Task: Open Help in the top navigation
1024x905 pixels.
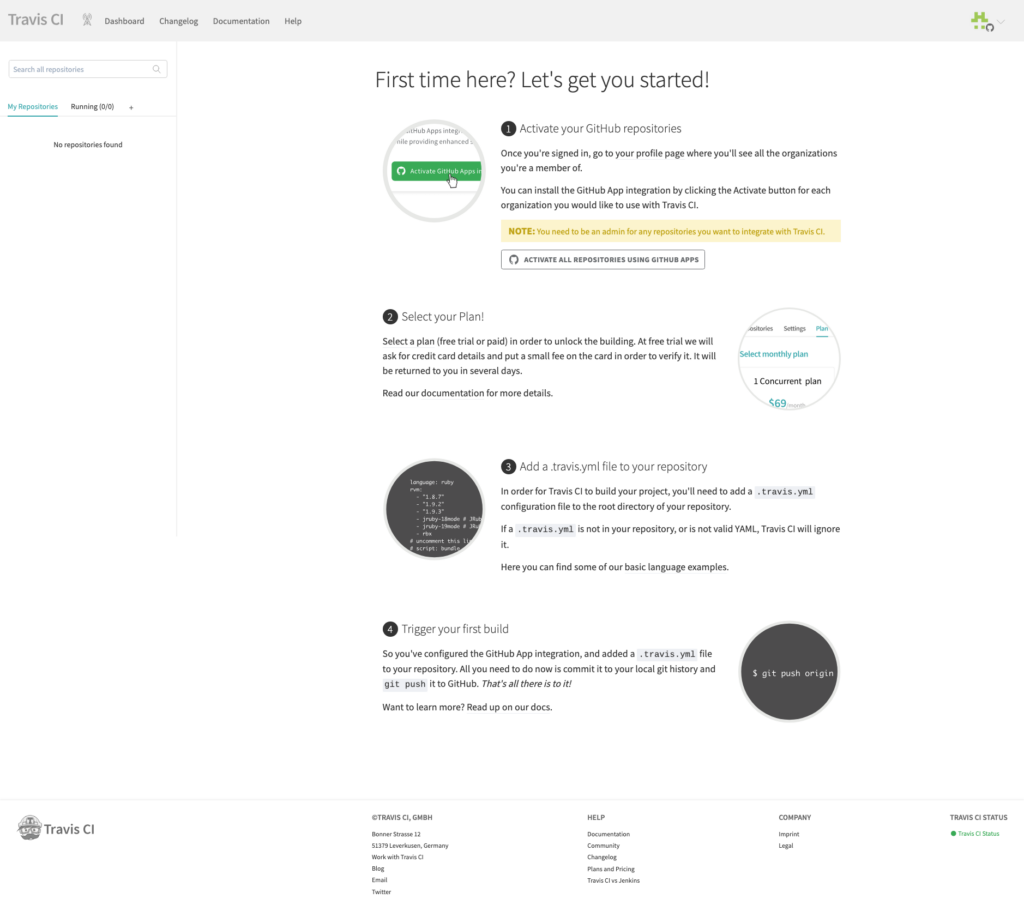Action: (x=293, y=21)
